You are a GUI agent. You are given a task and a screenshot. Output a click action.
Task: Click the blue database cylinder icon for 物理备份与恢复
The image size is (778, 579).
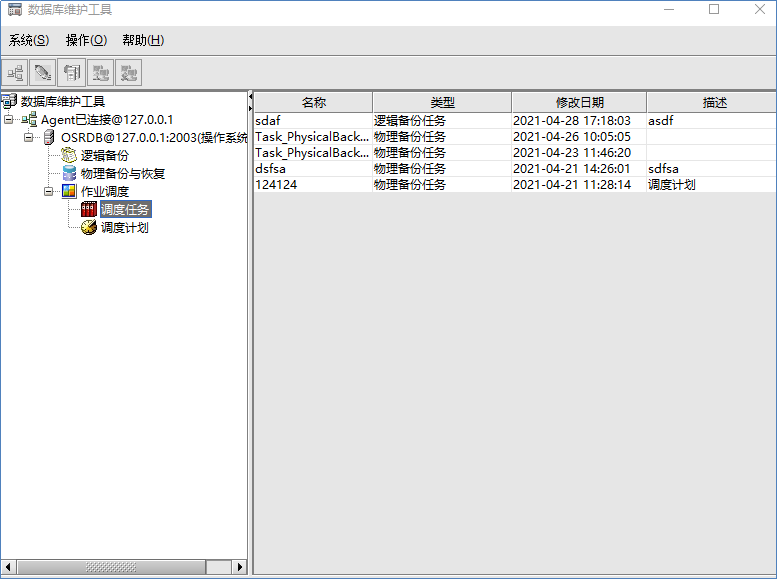pos(69,173)
